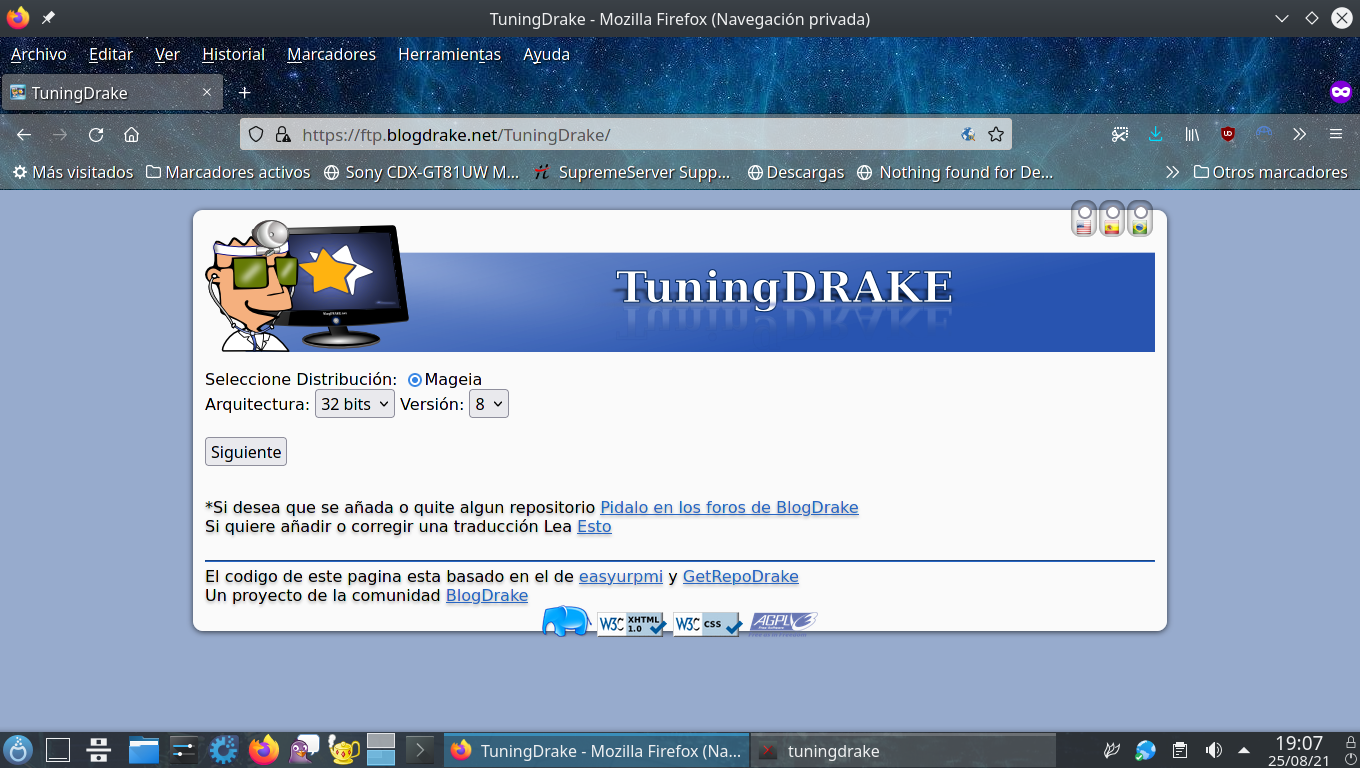Open the SupremeServer Supp... bookmark
Screen dimensions: 1360x768
pos(633,172)
